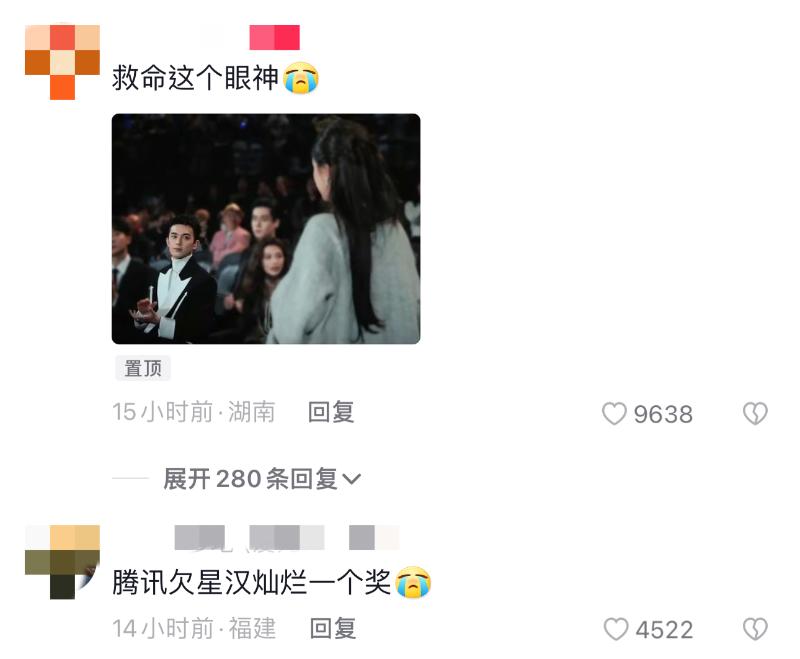Tap the 置顶 pinned tag
The width and height of the screenshot is (800, 659).
143,368
